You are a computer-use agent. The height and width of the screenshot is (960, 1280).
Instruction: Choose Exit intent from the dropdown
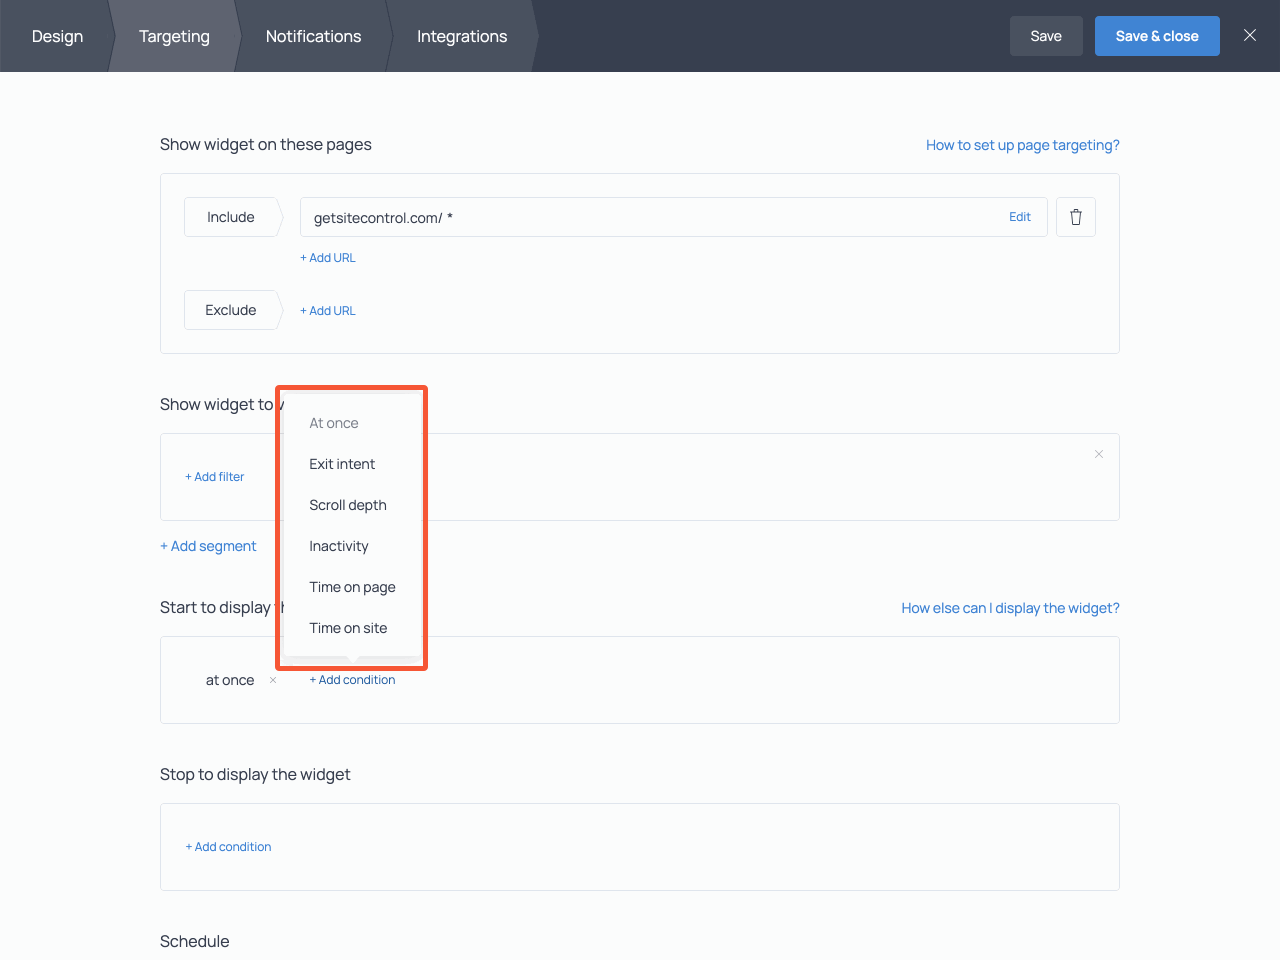342,464
